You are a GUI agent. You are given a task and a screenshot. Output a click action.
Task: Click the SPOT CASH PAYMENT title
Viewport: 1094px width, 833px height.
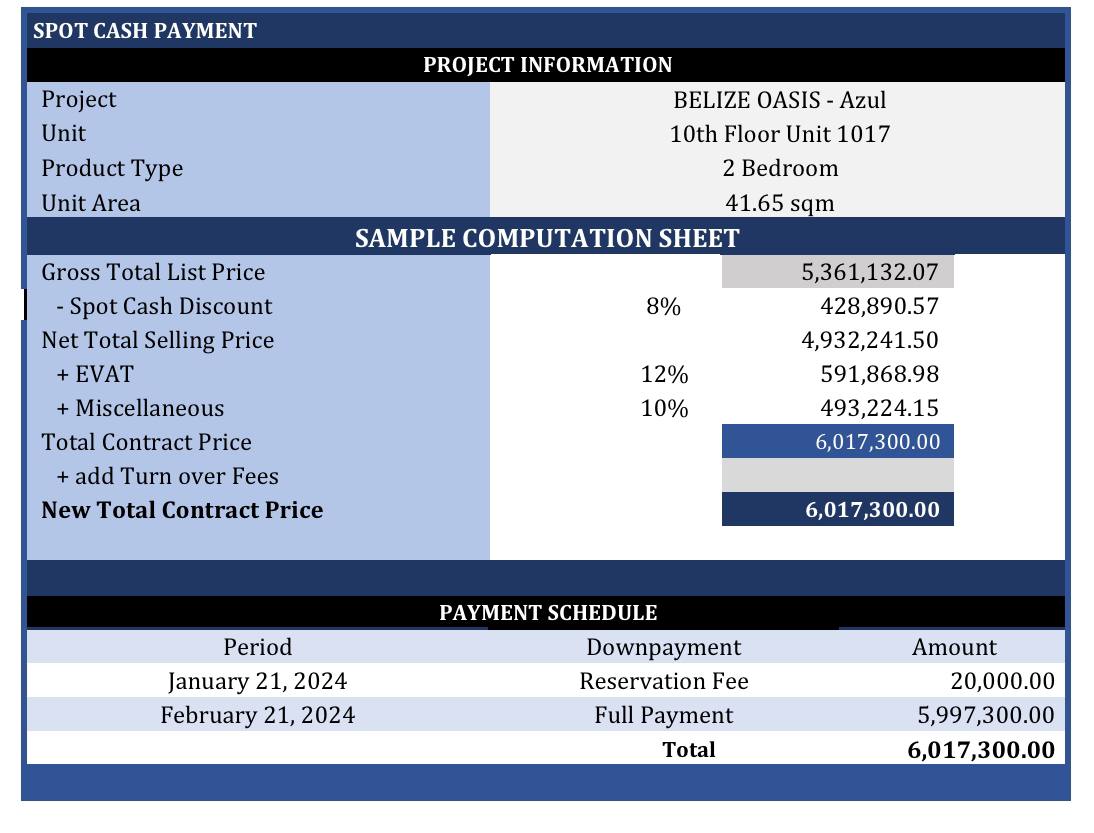click(x=145, y=31)
